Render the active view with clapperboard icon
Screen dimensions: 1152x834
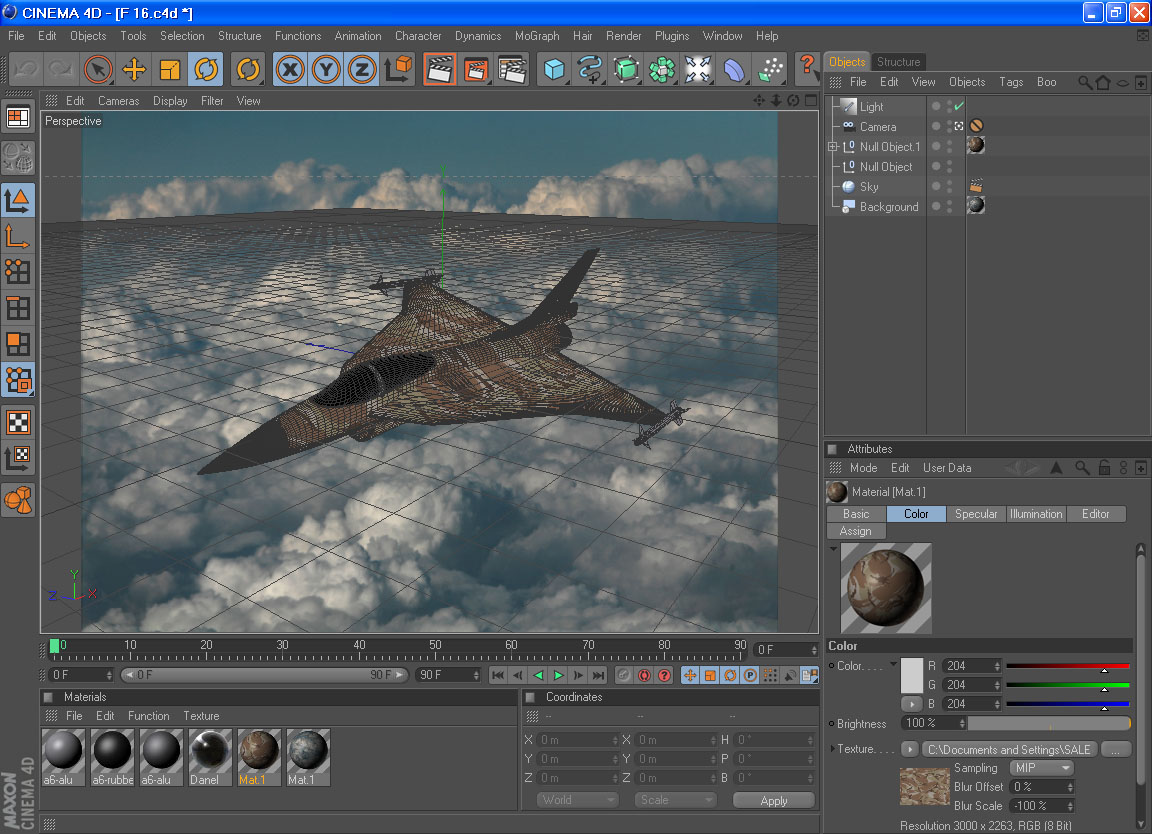pos(439,70)
